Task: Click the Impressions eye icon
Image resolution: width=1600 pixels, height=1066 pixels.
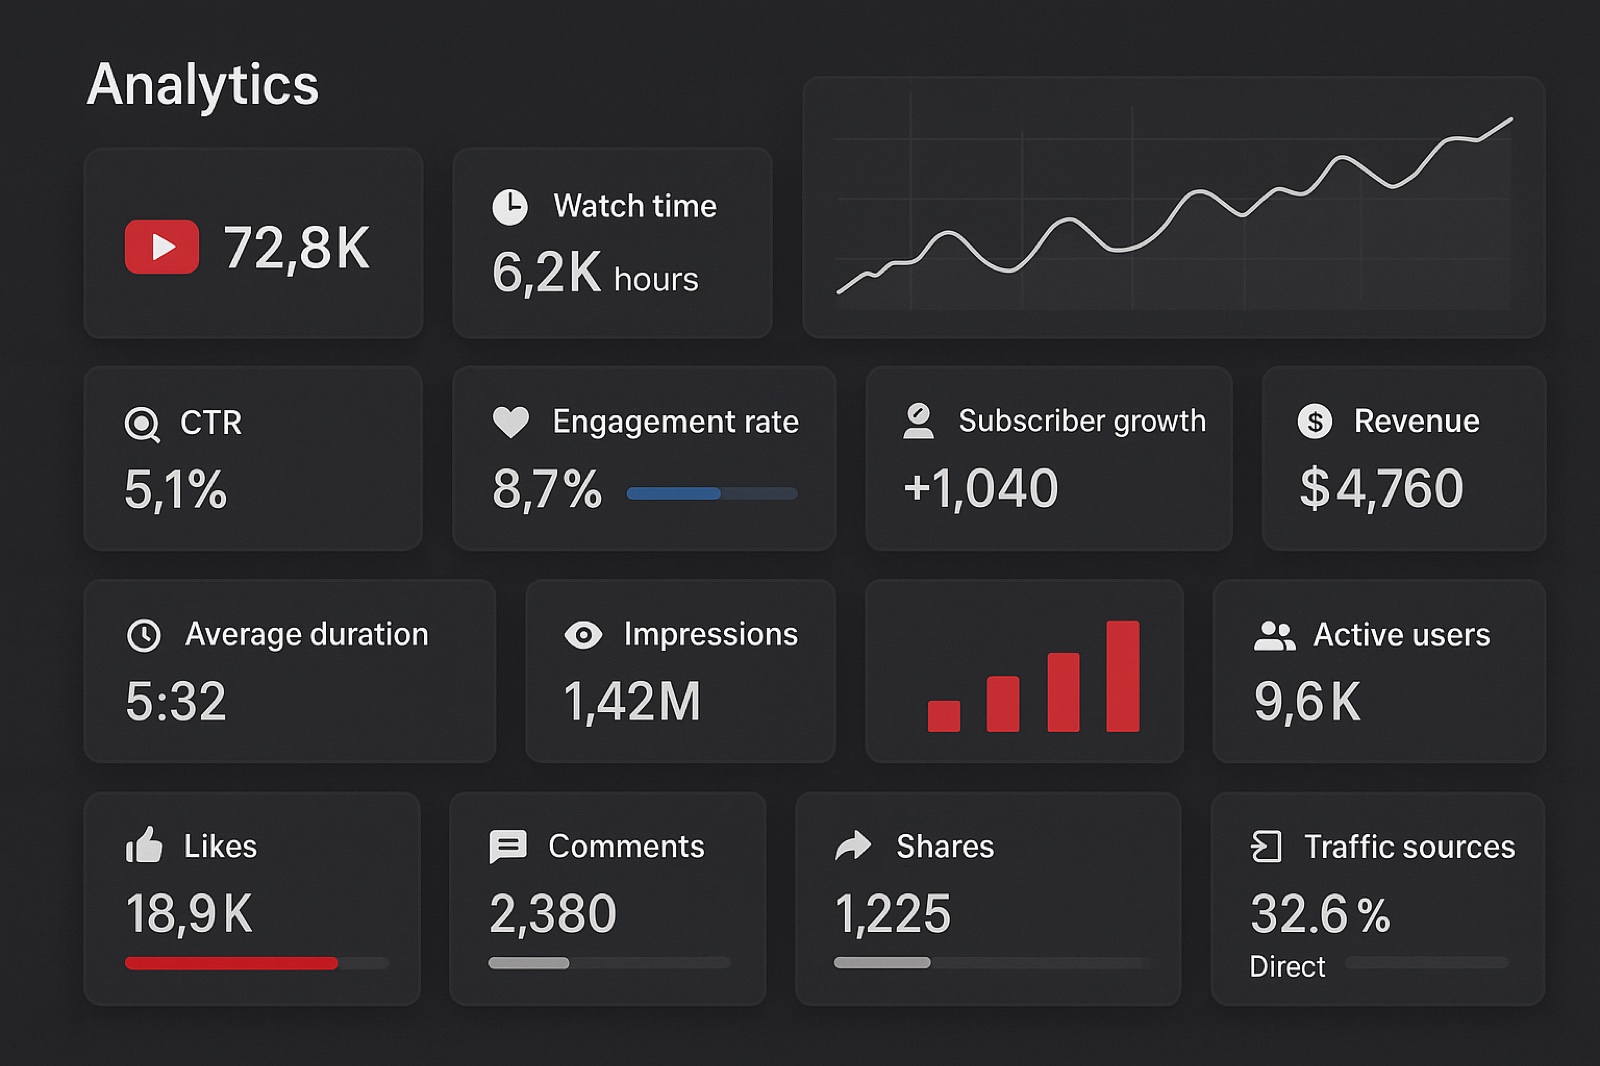Action: (584, 634)
